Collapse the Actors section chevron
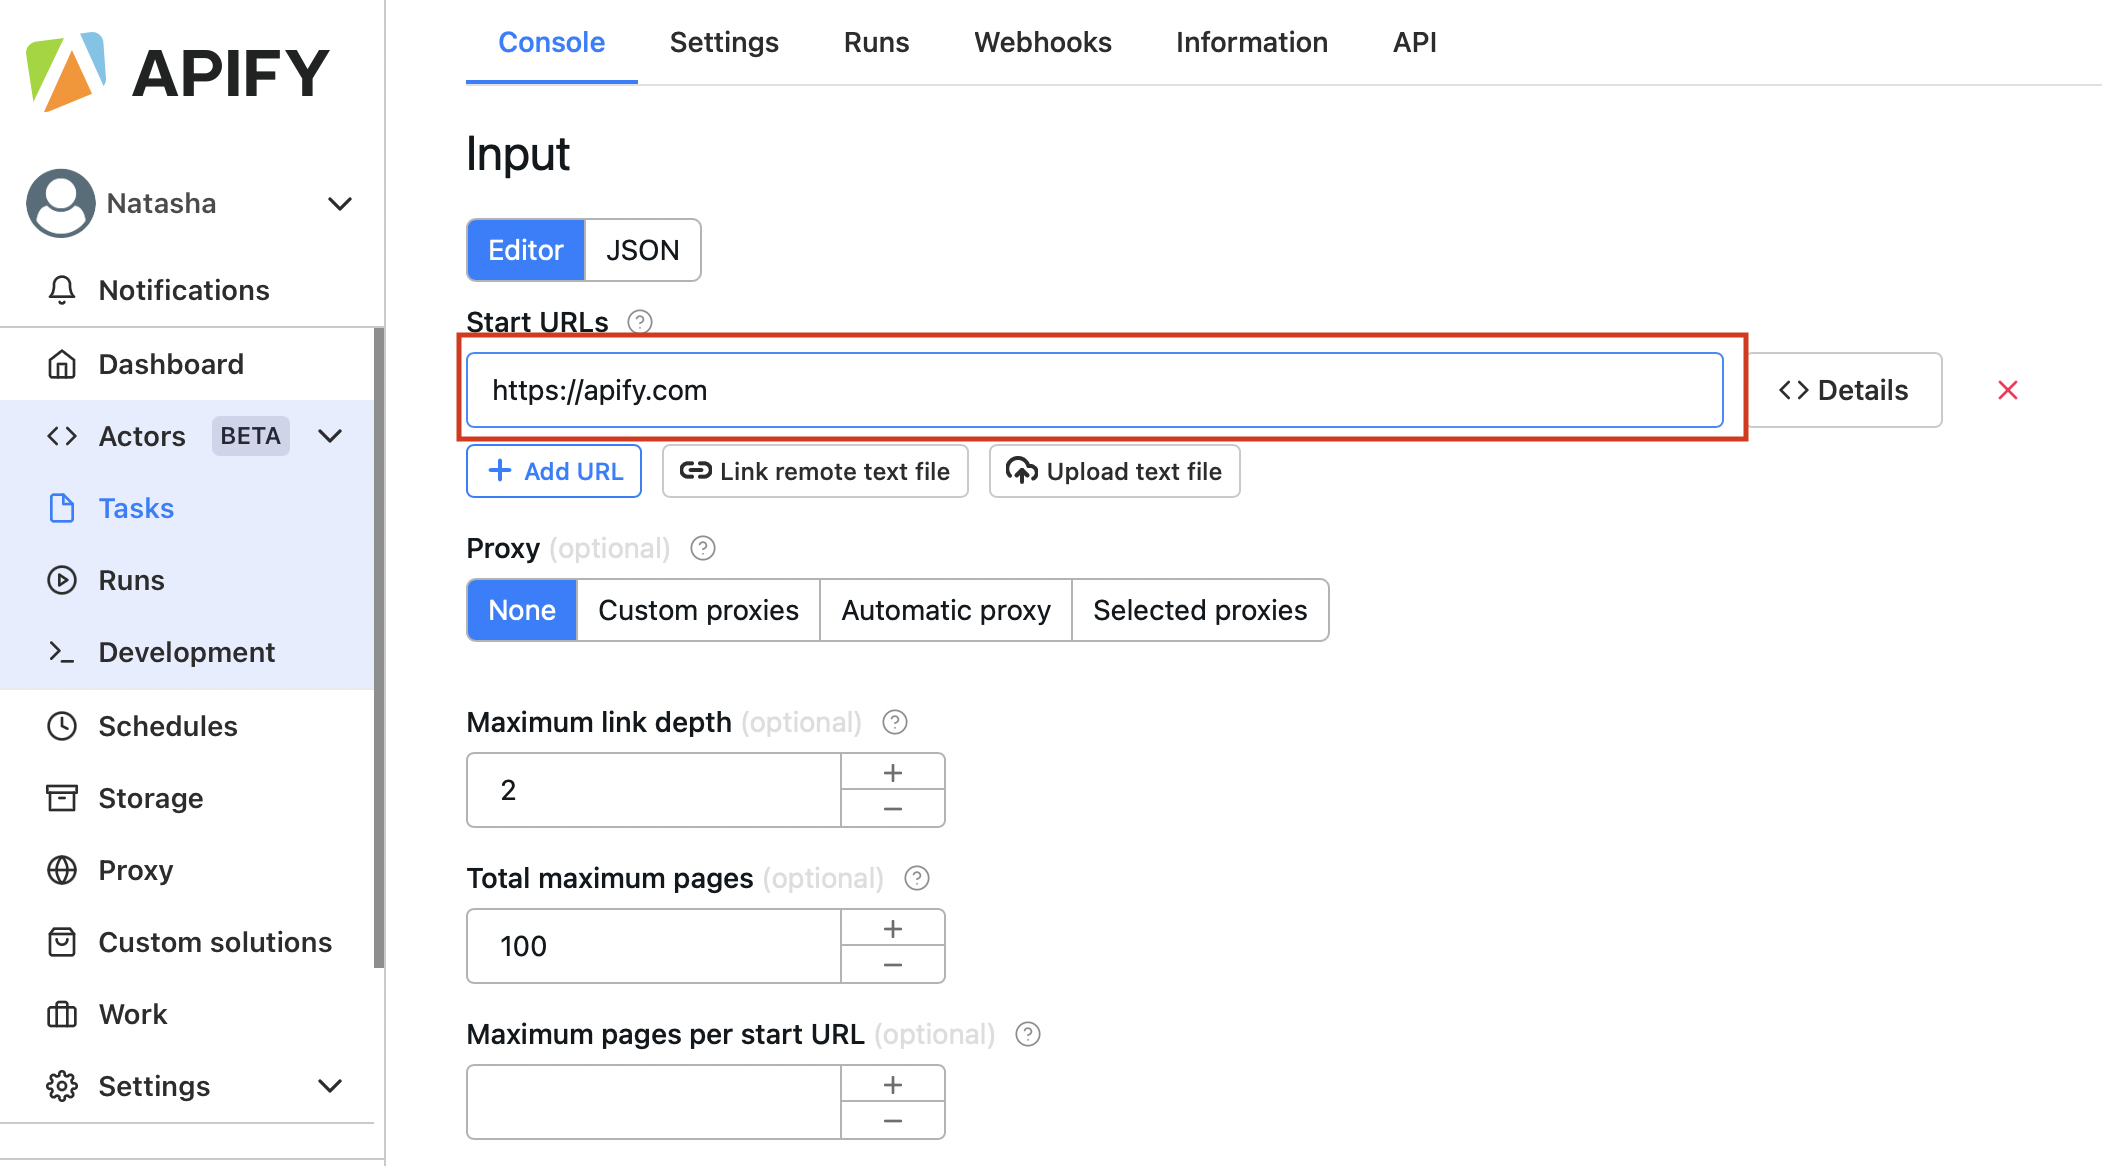 [x=330, y=436]
